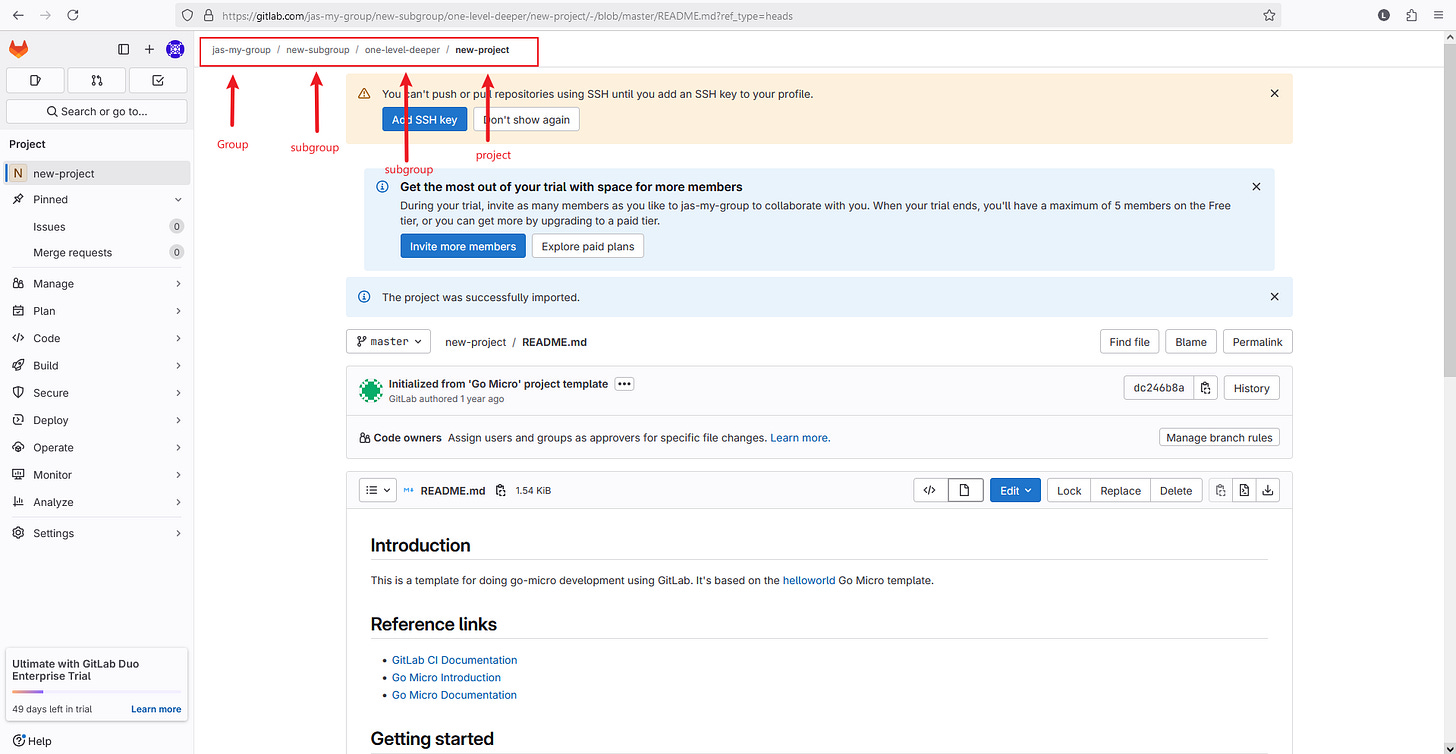Copy README.md file path
The image size is (1456, 754).
click(501, 490)
